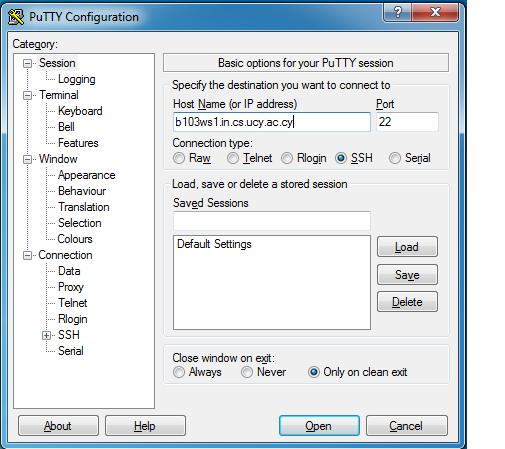Select Default Settings in sessions list
The width and height of the screenshot is (505, 449).
pyautogui.click(x=214, y=244)
